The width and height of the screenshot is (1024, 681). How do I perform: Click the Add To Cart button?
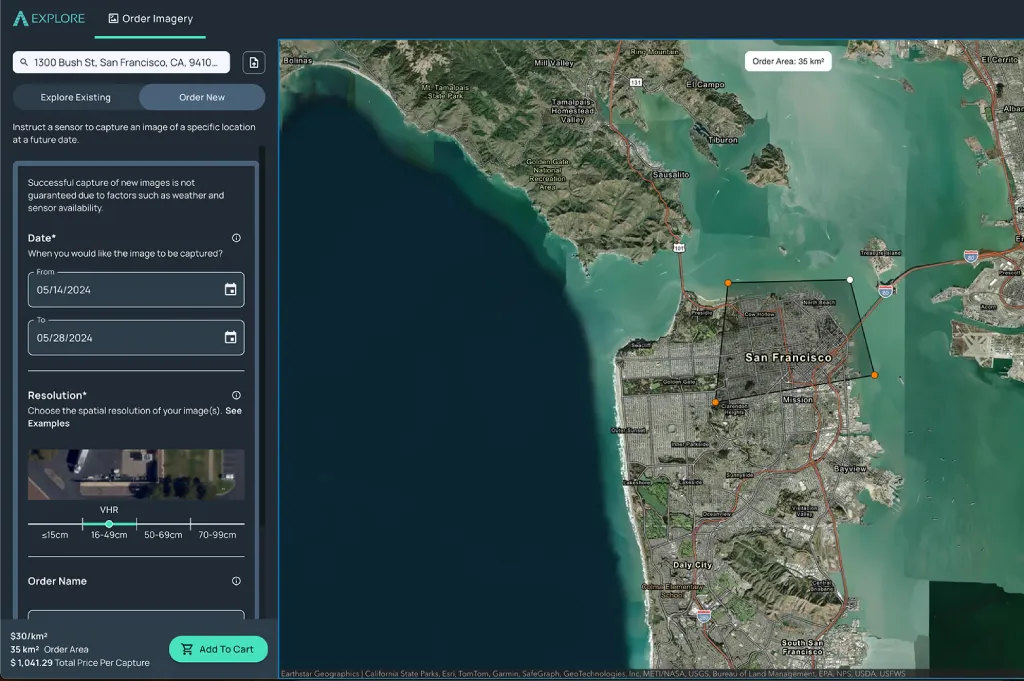[218, 649]
